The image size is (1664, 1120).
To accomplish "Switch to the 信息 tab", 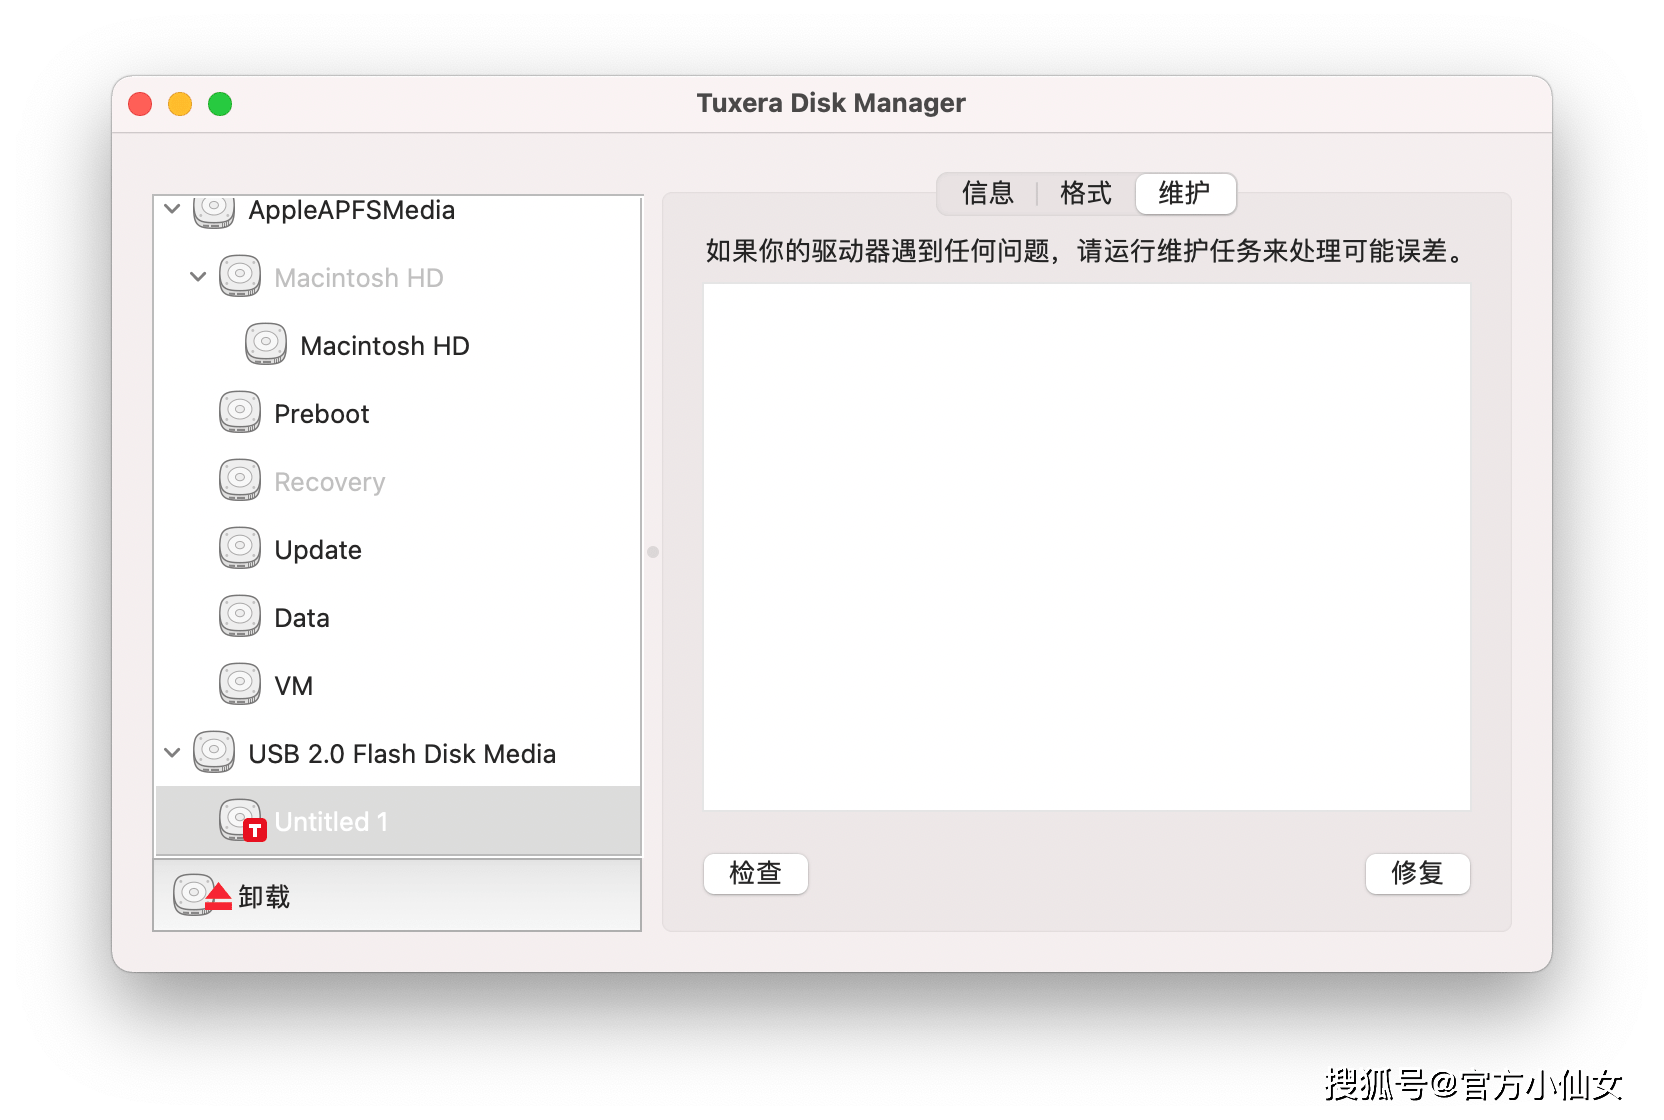I will (988, 193).
